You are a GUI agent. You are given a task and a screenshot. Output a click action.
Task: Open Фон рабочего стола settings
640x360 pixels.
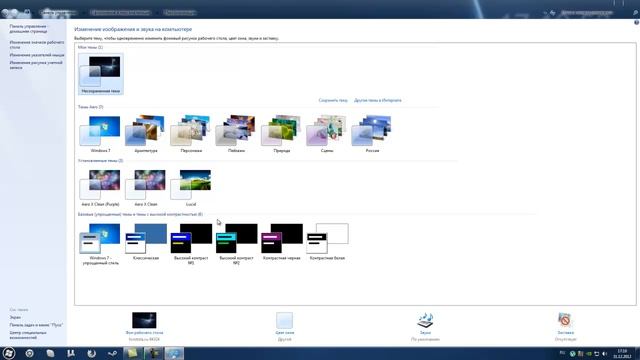click(x=144, y=326)
